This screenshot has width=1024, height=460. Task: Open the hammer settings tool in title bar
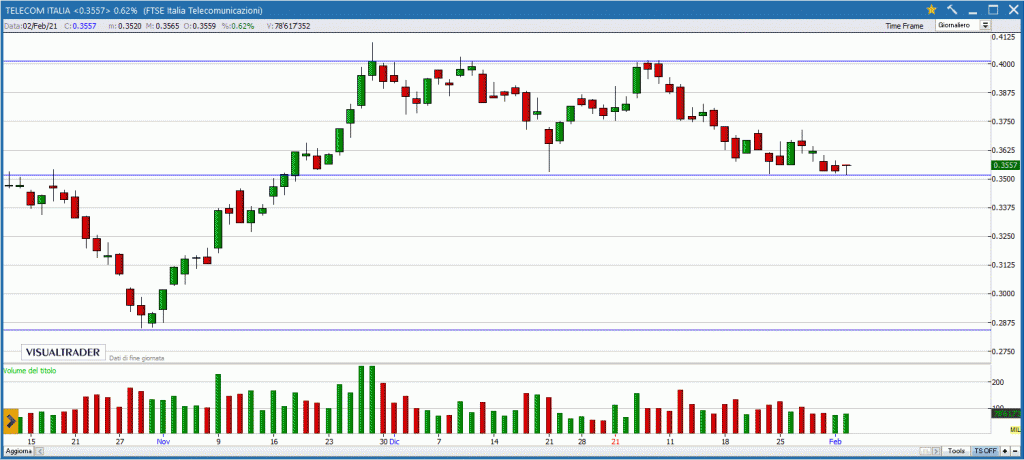coord(951,10)
